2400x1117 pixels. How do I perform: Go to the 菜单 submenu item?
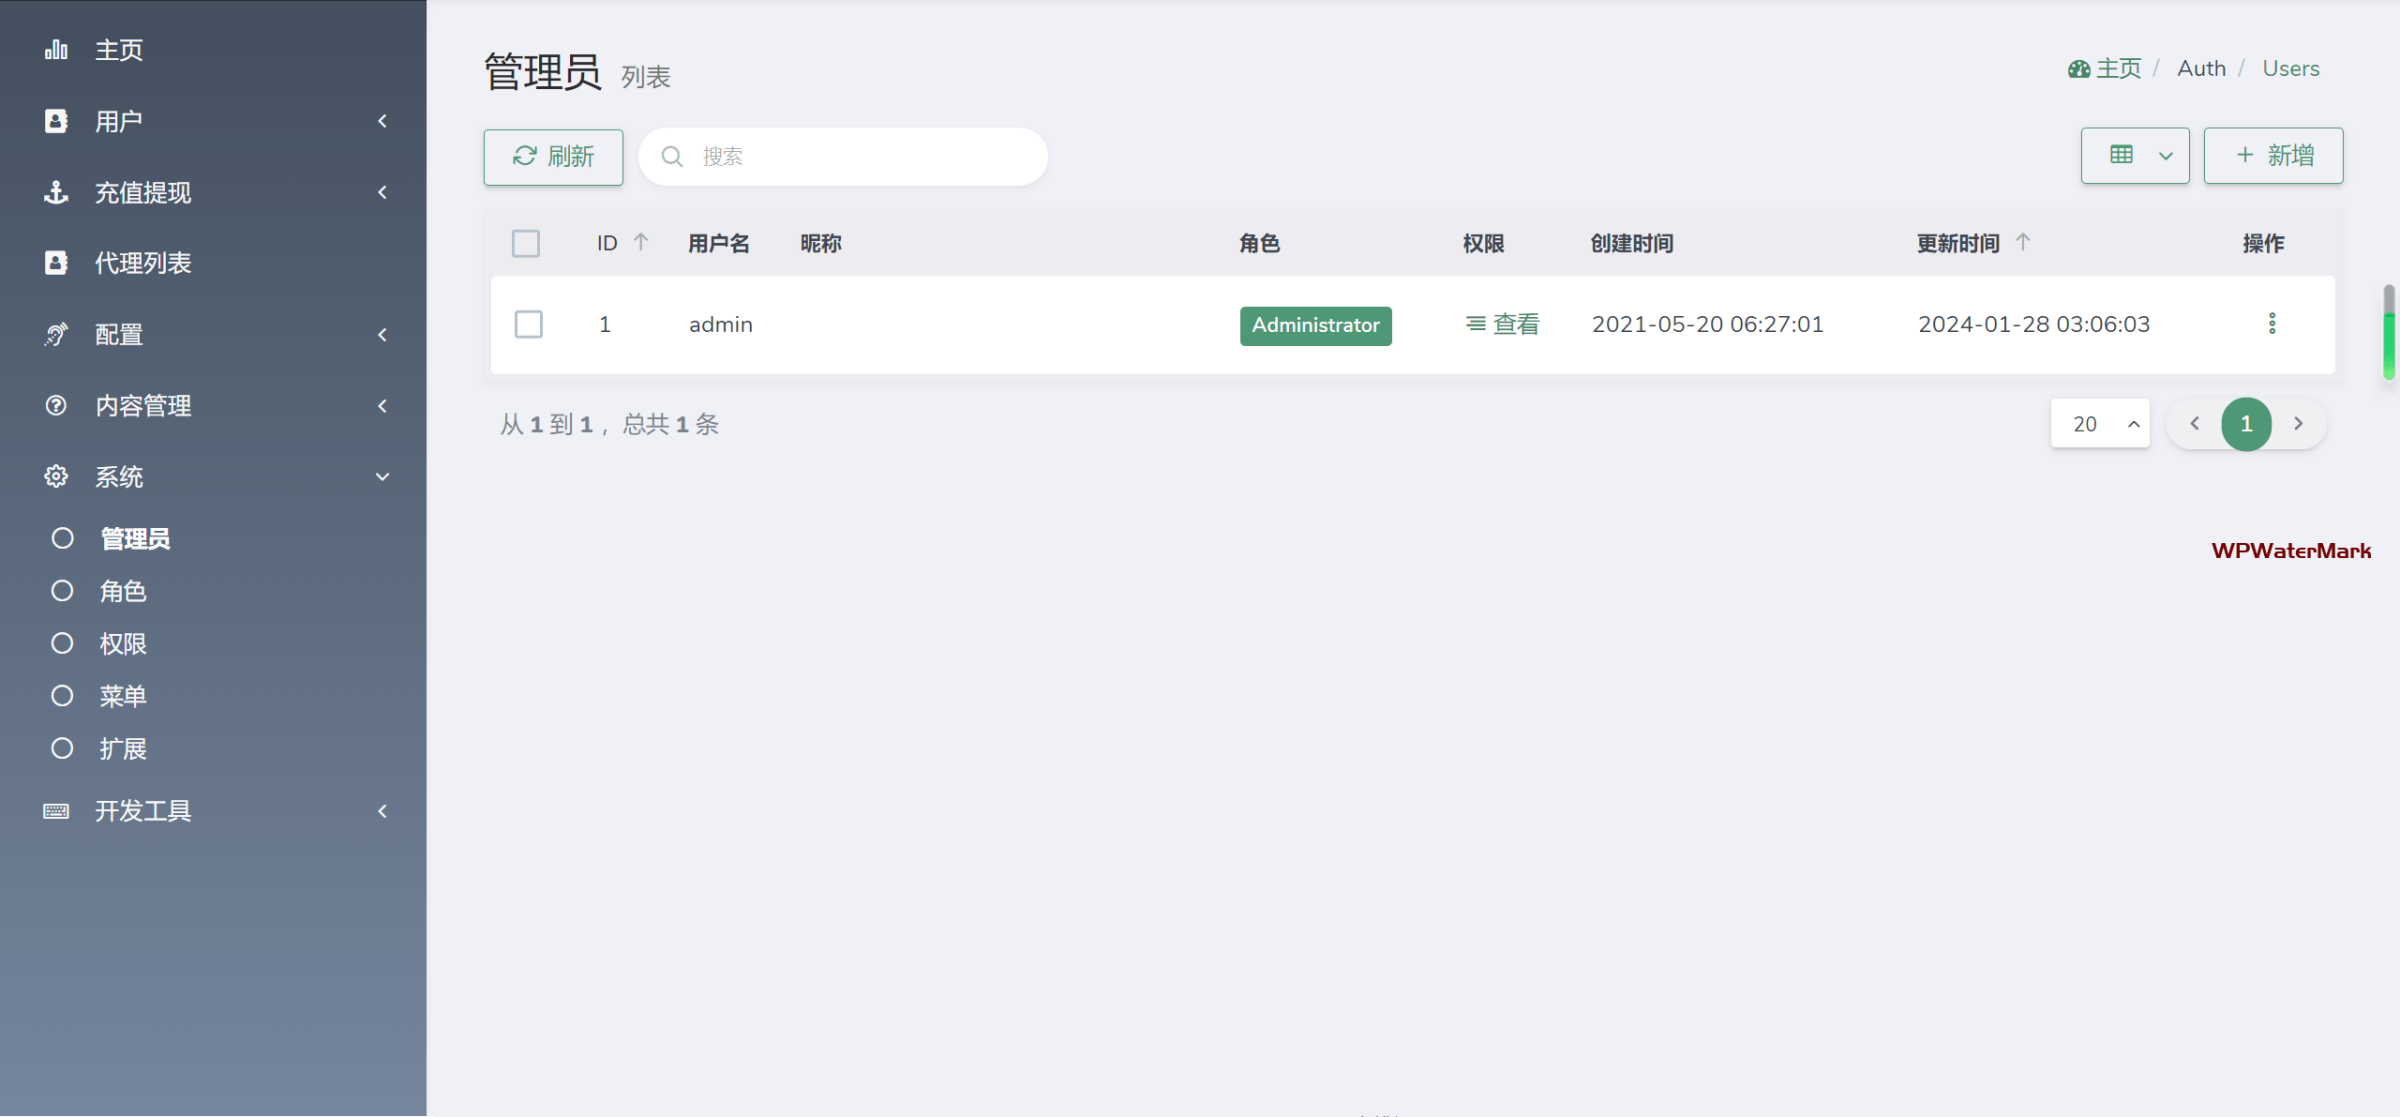coord(122,696)
